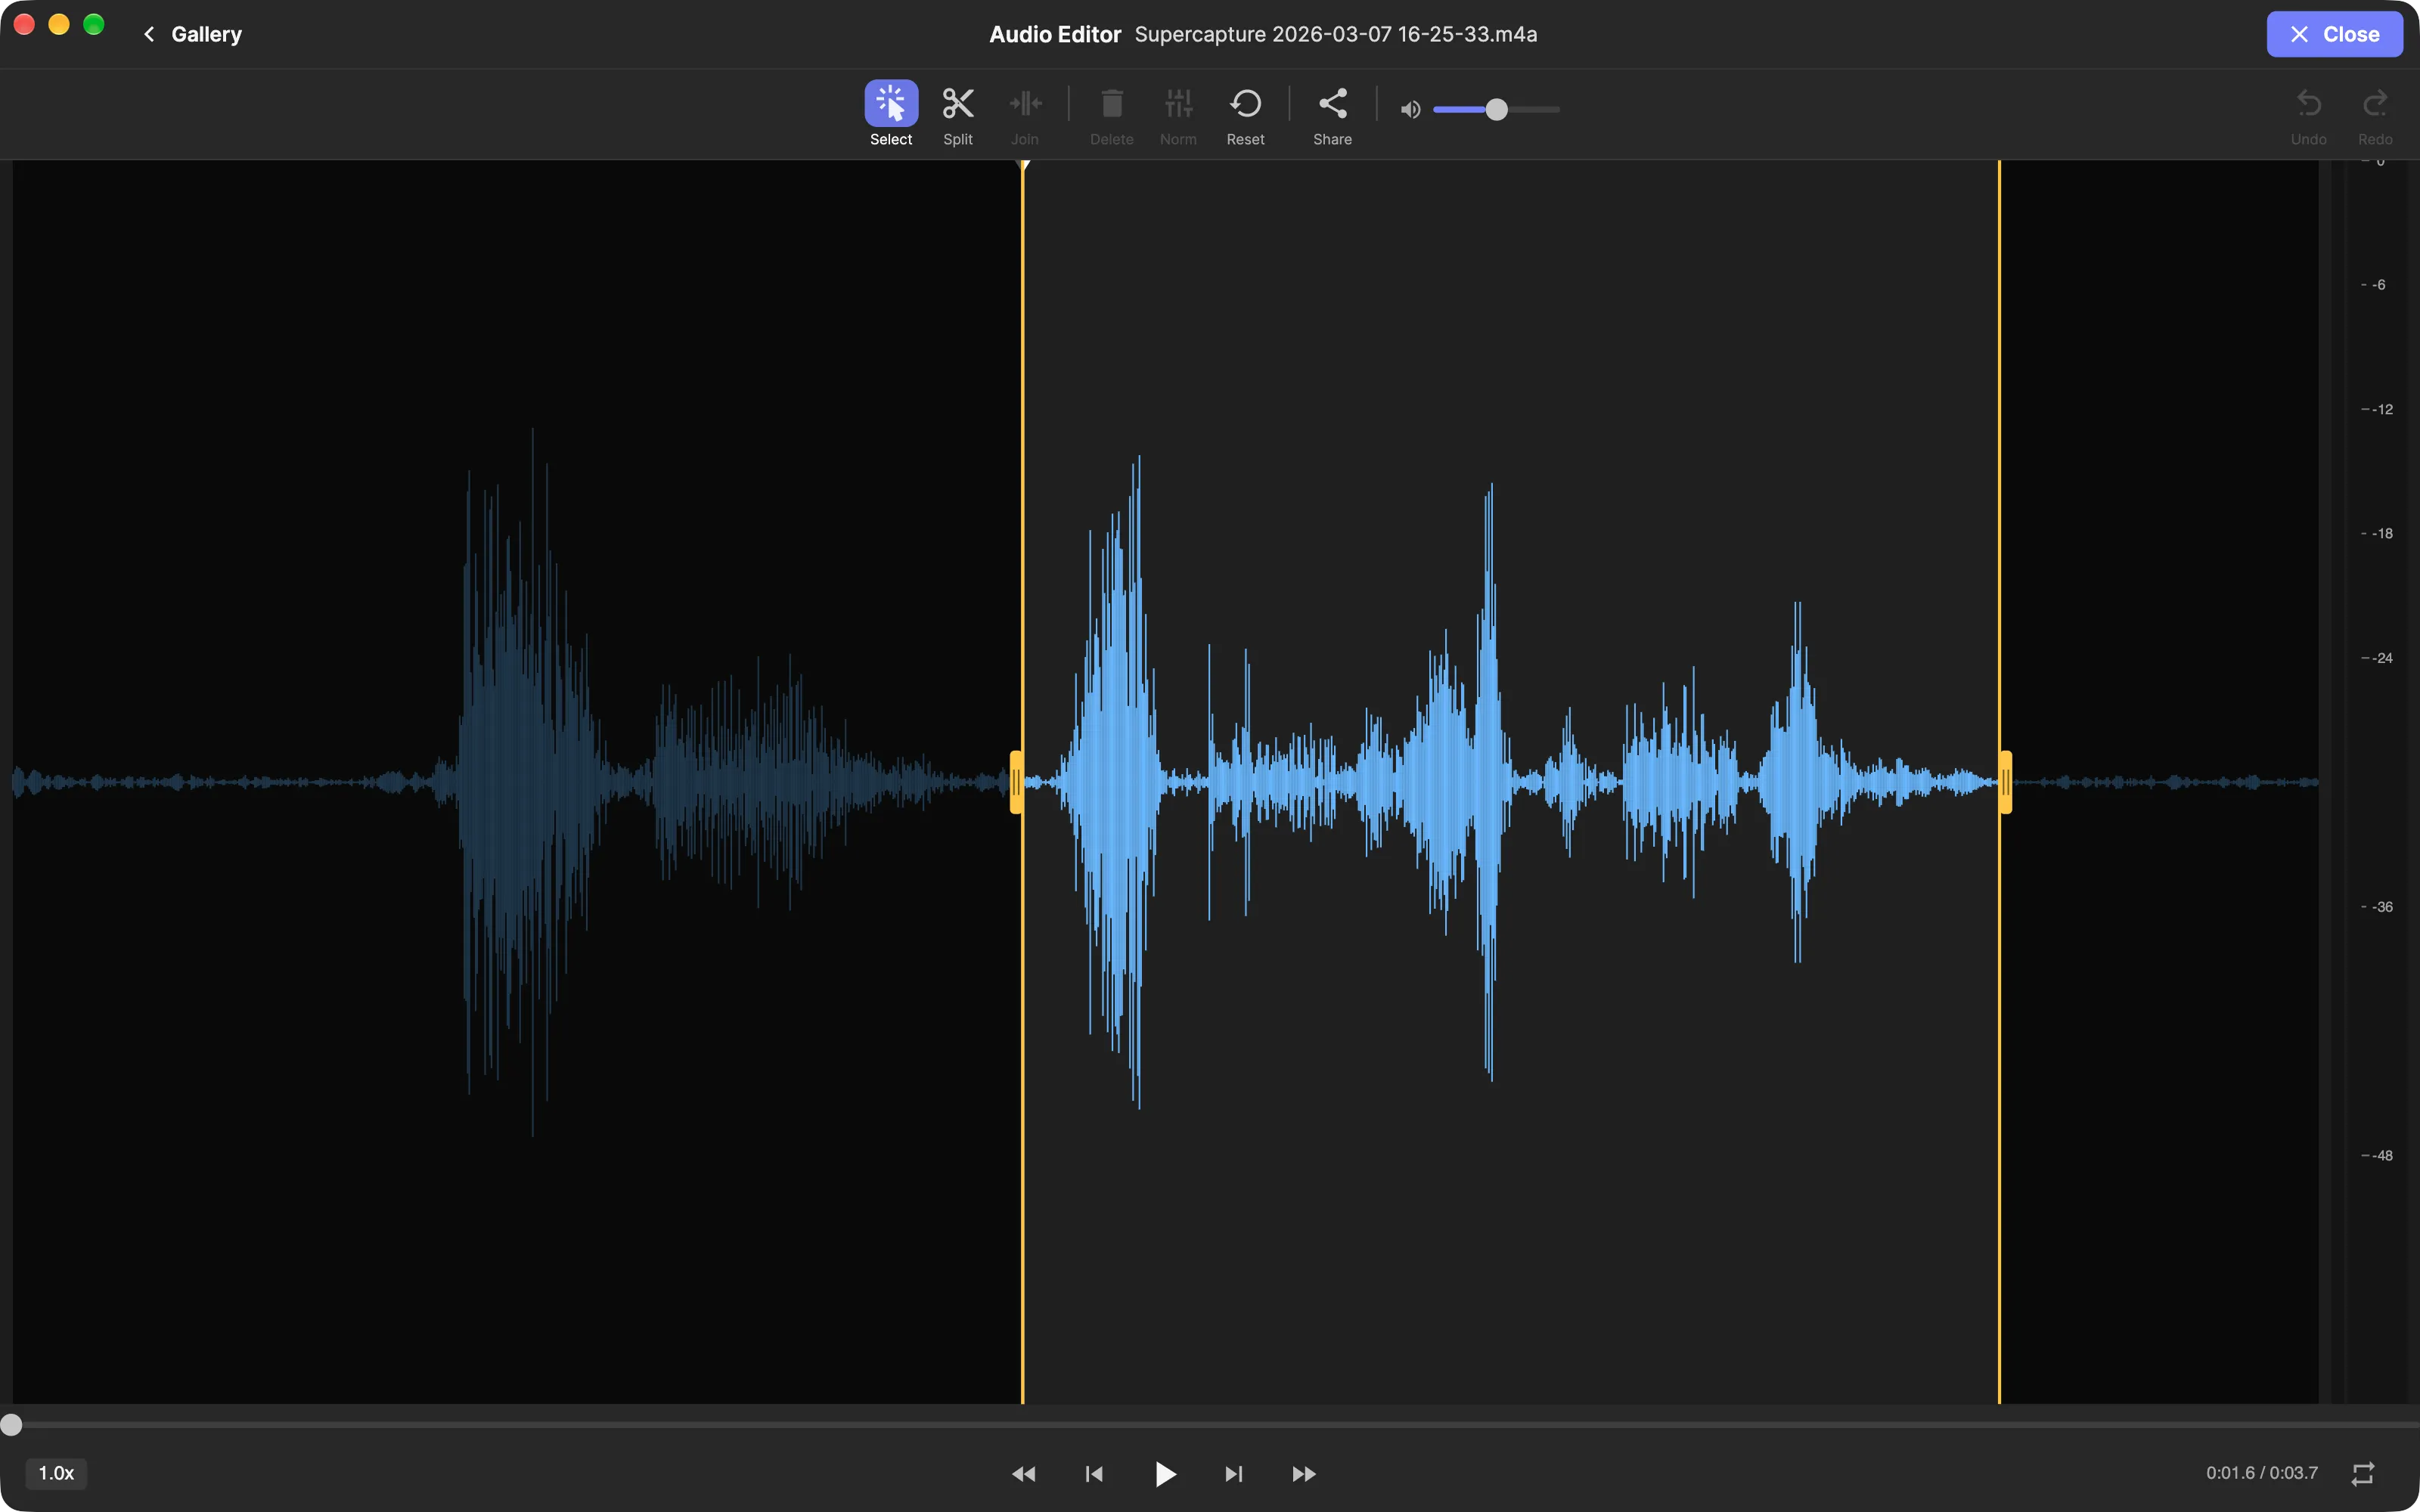Viewport: 2420px width, 1512px height.
Task: Click the file name Supercapture 2026-03-07 16-25-33.m4a
Action: [x=1335, y=34]
